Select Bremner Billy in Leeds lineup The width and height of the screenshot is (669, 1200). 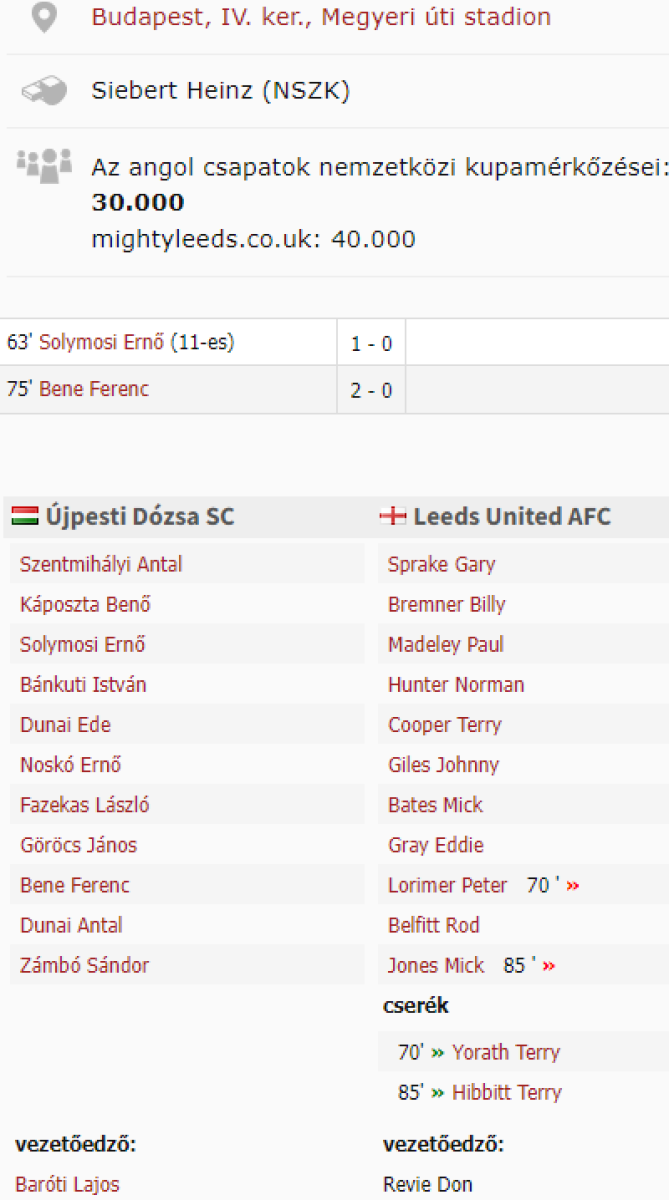[446, 605]
